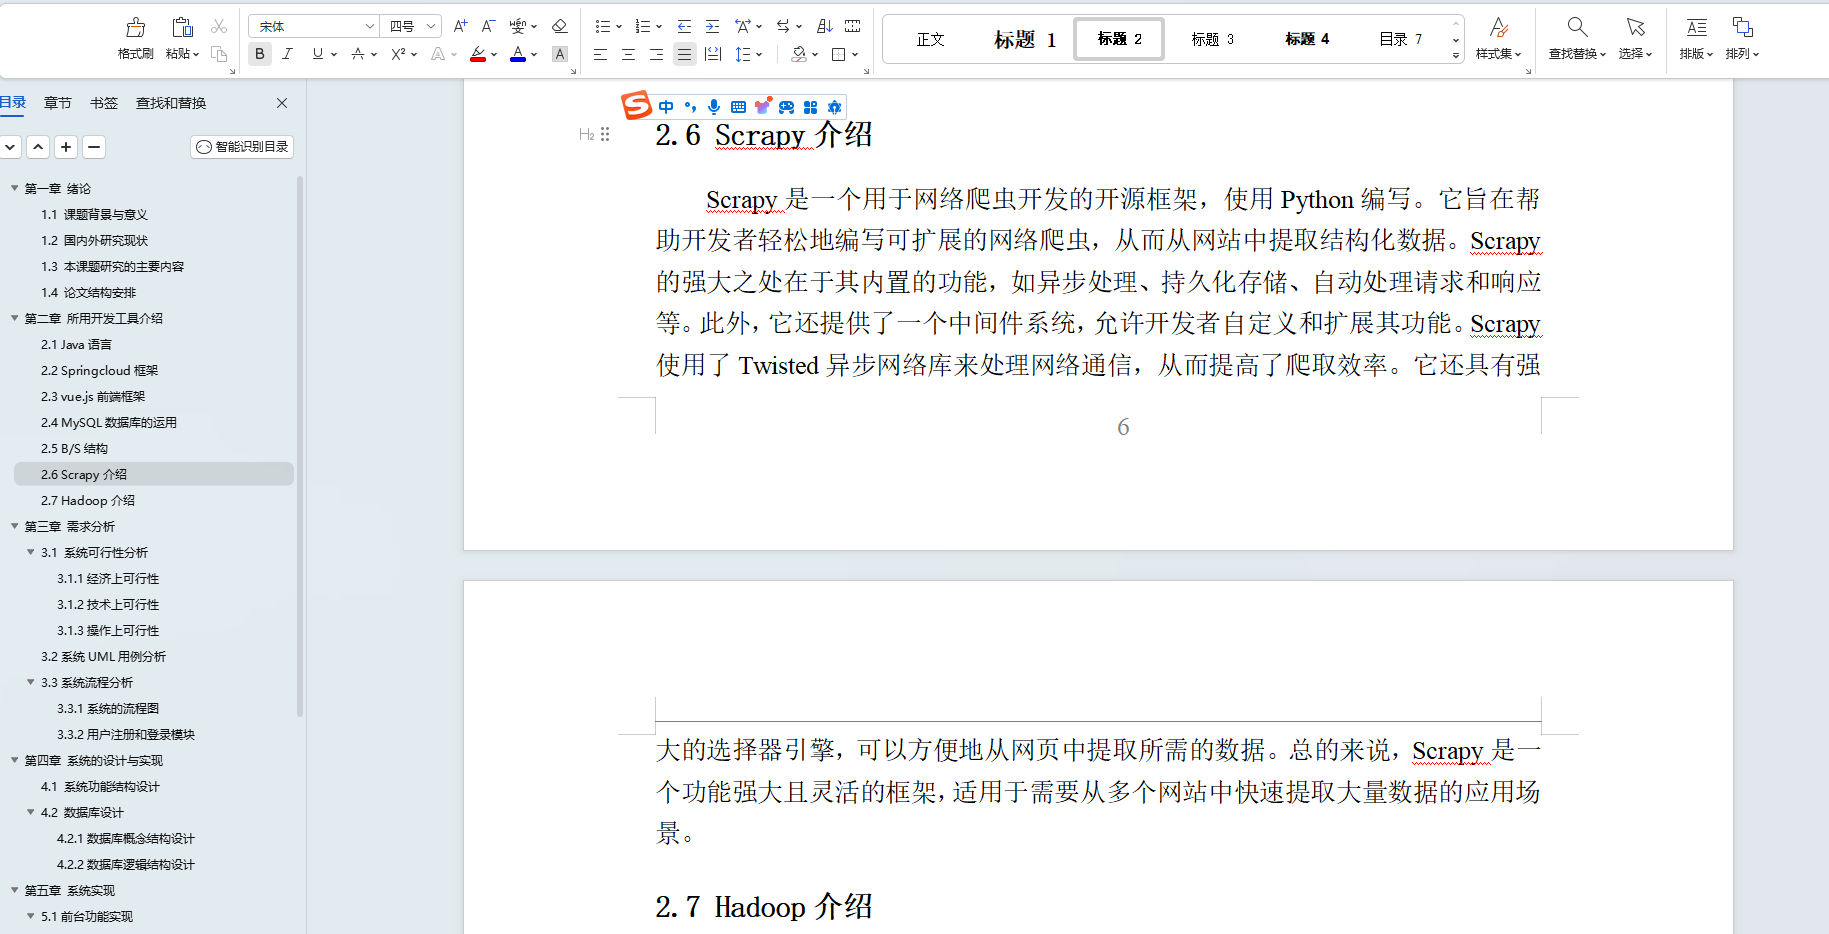Screen dimensions: 1829x934
Task: Toggle superscript X² formatting
Action: pyautogui.click(x=398, y=54)
